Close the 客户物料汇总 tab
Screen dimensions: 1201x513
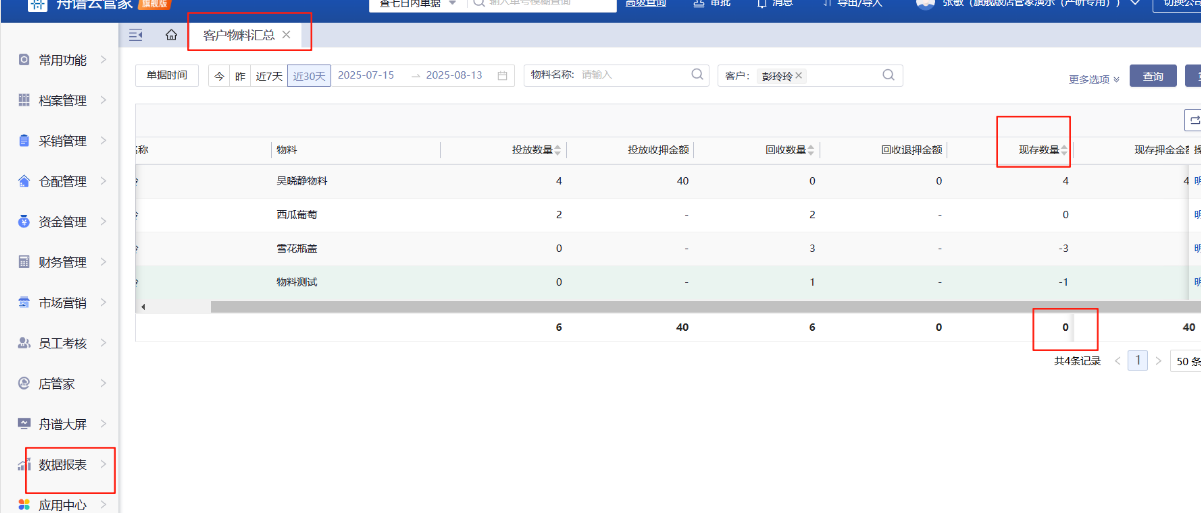click(x=287, y=35)
